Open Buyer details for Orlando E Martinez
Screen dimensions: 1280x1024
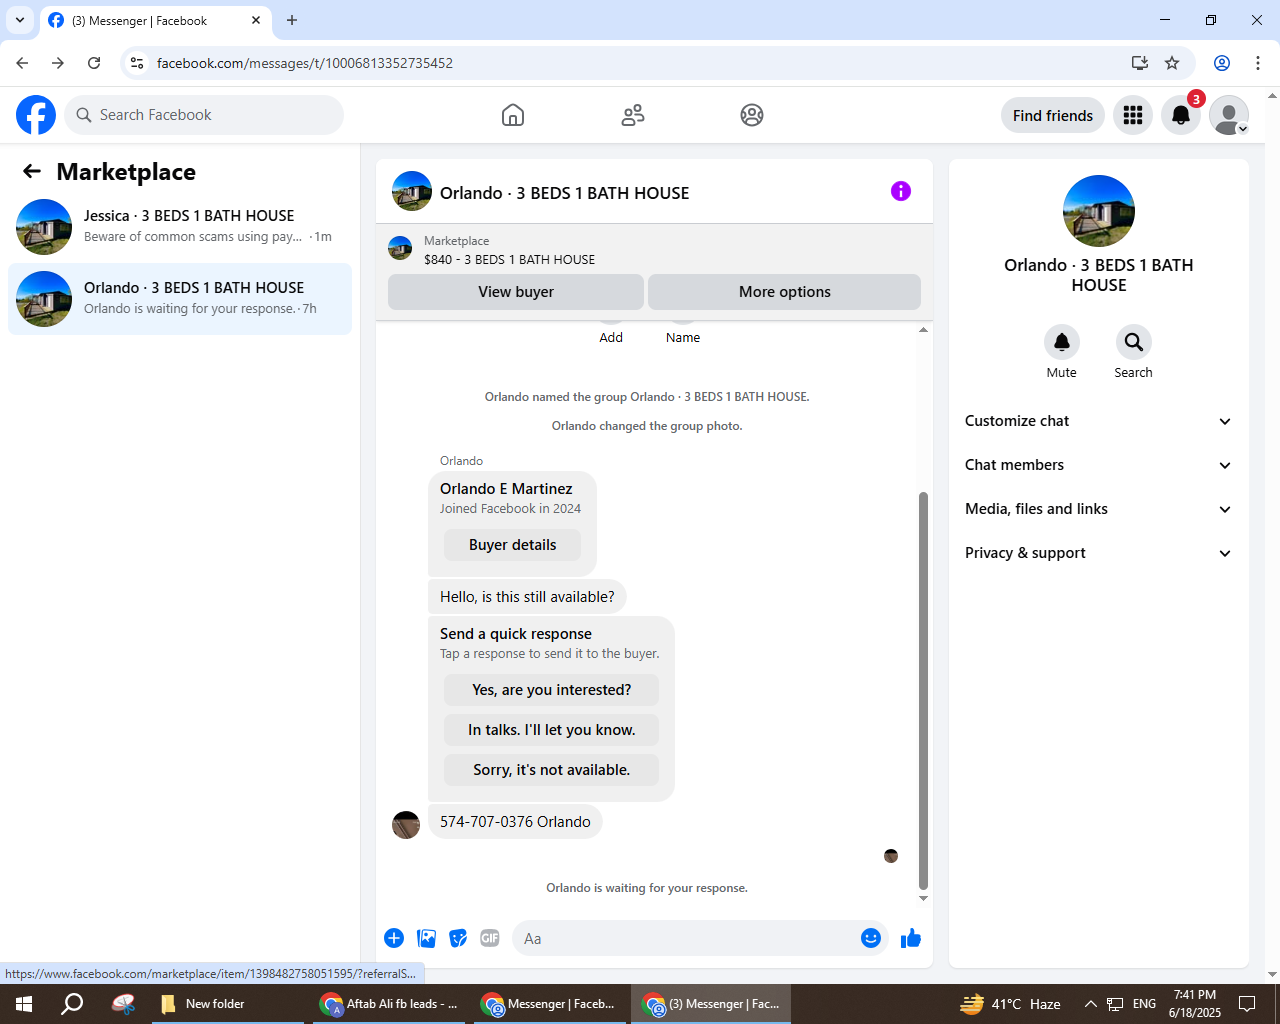(x=513, y=545)
